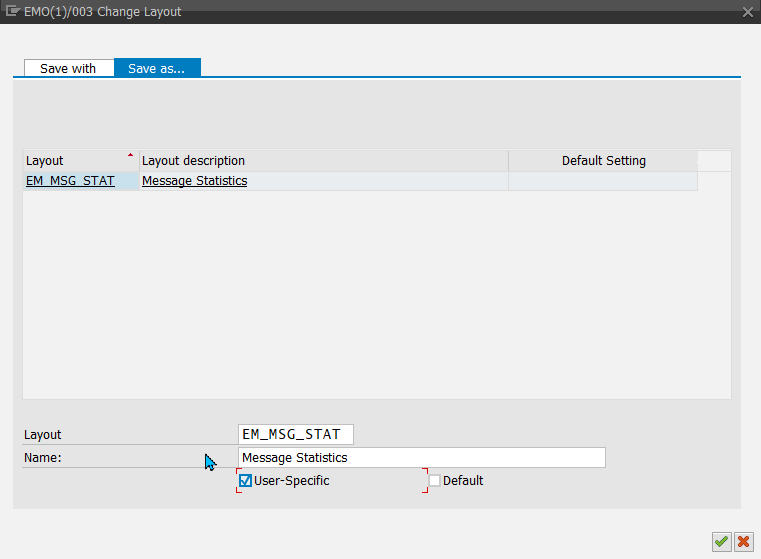Toggle the User-Specific checkbox
Viewport: 761px width, 559px height.
click(245, 480)
